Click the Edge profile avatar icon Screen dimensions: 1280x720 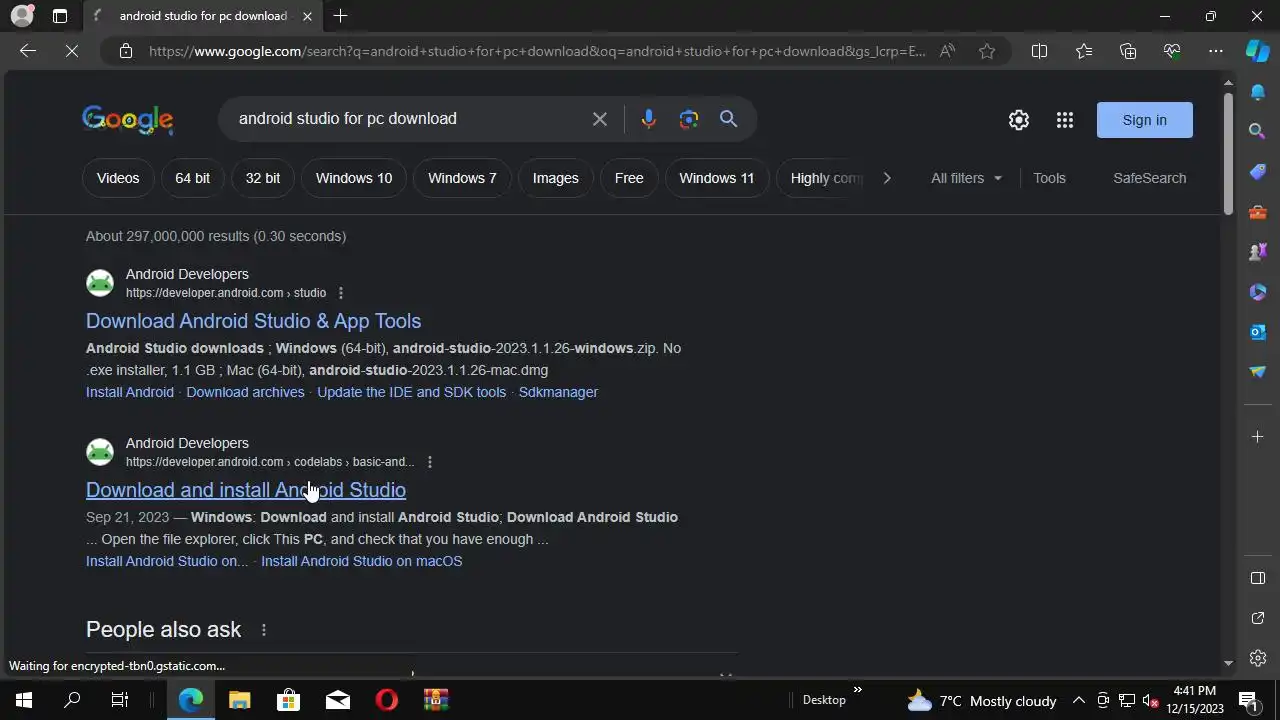pos(21,16)
